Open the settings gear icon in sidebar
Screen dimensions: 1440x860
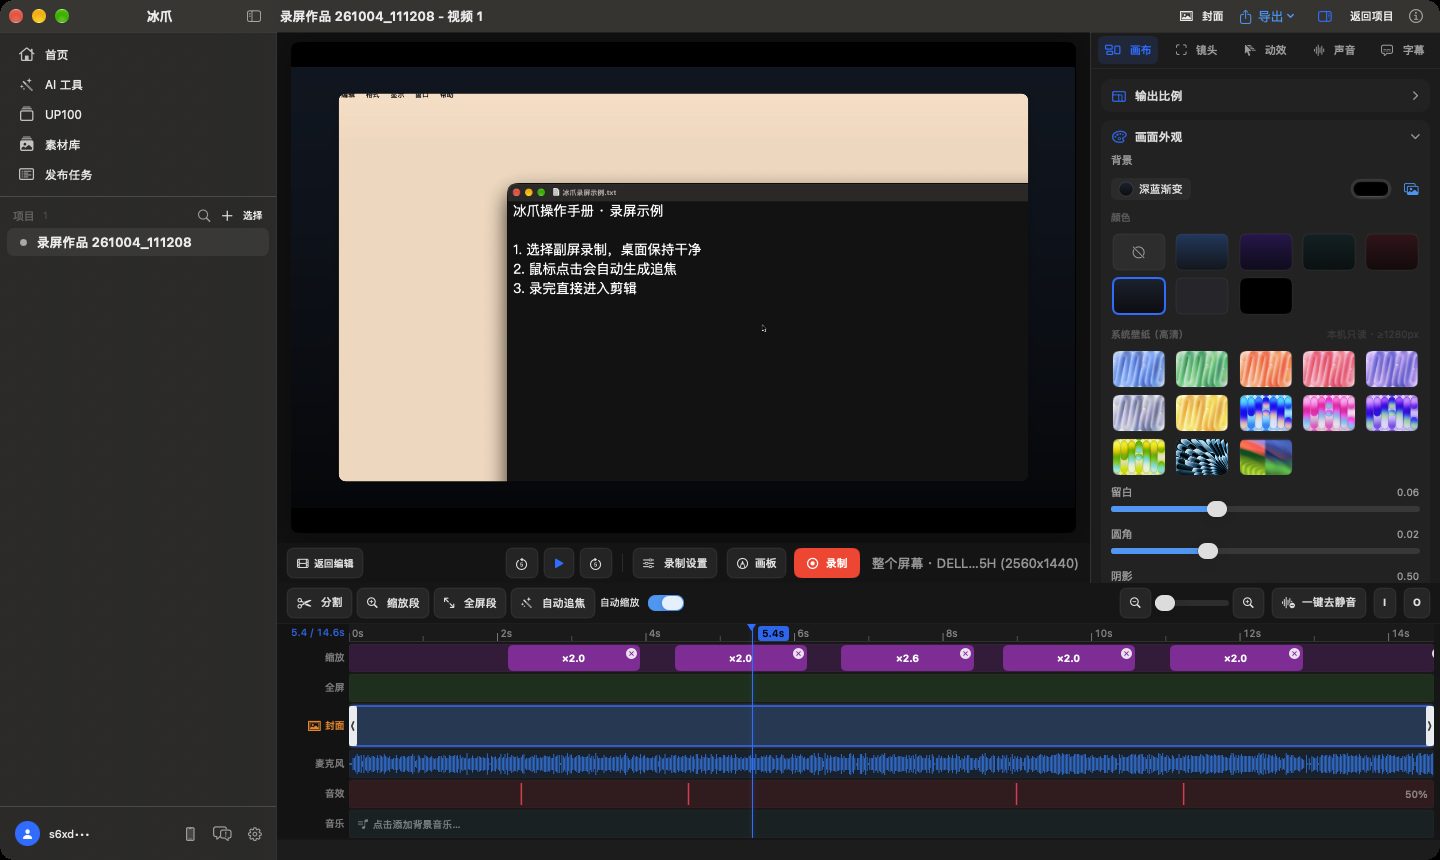click(255, 834)
